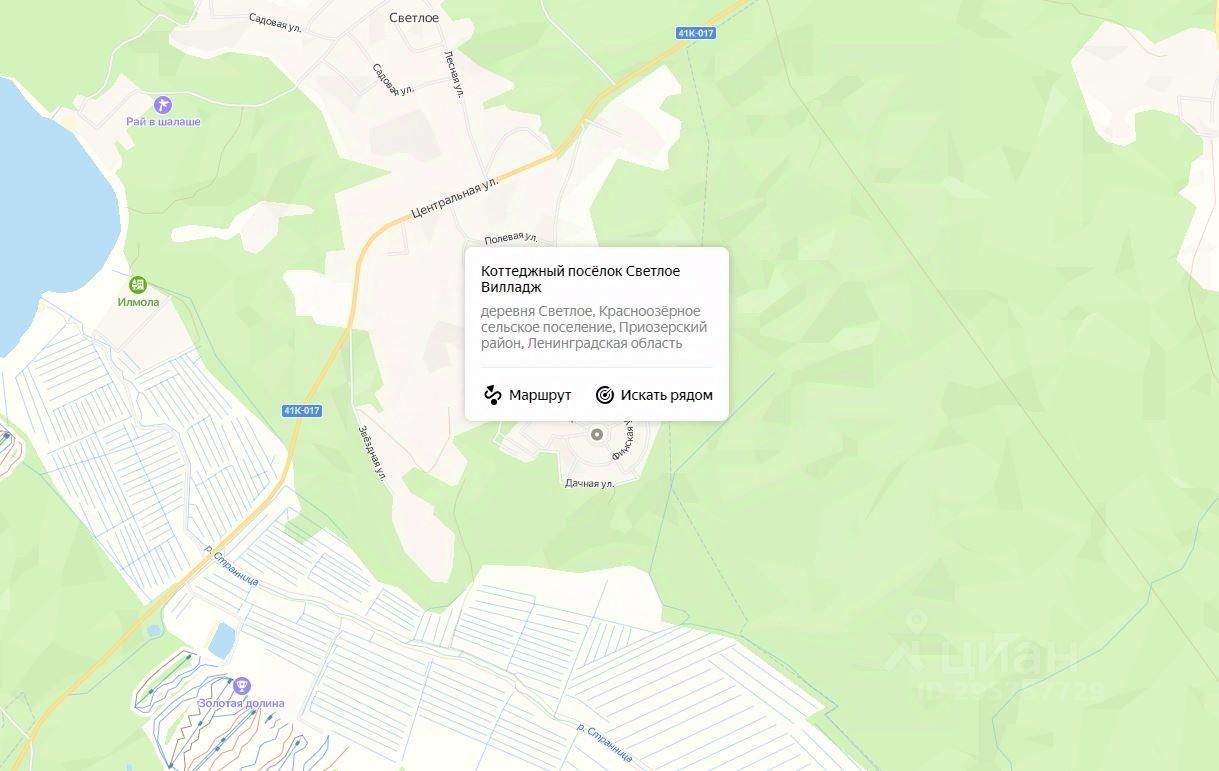The image size is (1219, 771).
Task: Click the Коттеджный посёлок Светлое Вилладж title
Action: point(580,279)
